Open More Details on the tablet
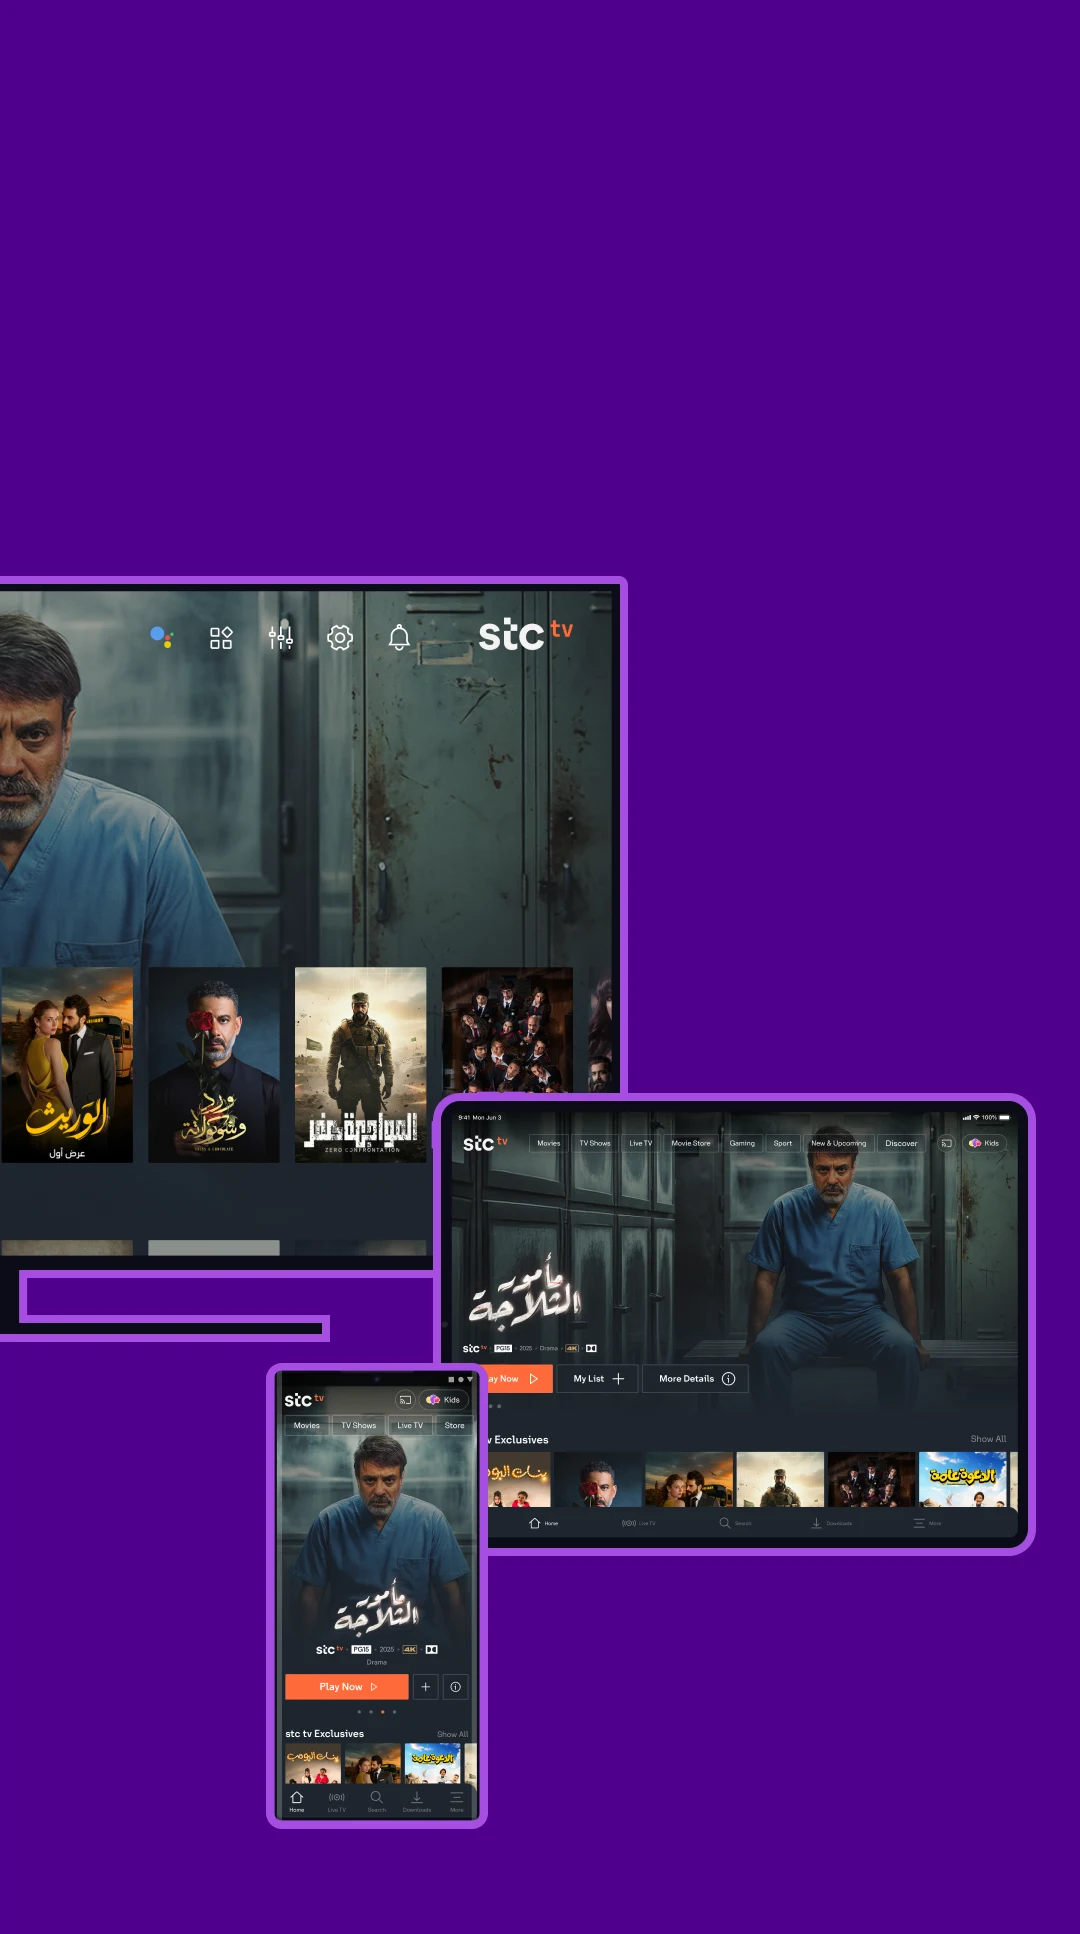This screenshot has height=1934, width=1080. tap(695, 1379)
